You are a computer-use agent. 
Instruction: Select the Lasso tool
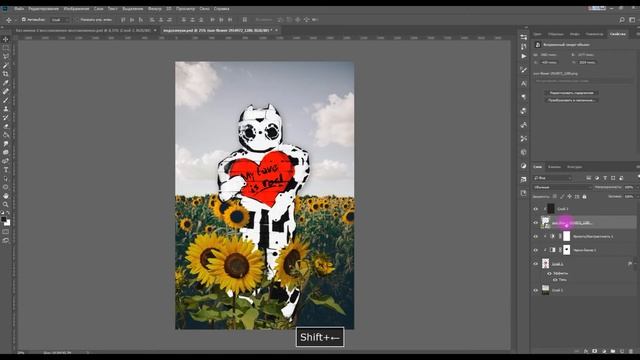coord(6,57)
